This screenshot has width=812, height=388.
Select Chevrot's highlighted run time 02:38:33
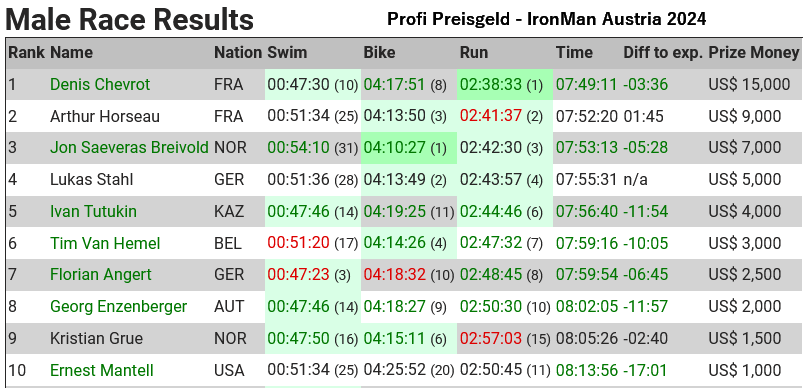click(x=490, y=84)
